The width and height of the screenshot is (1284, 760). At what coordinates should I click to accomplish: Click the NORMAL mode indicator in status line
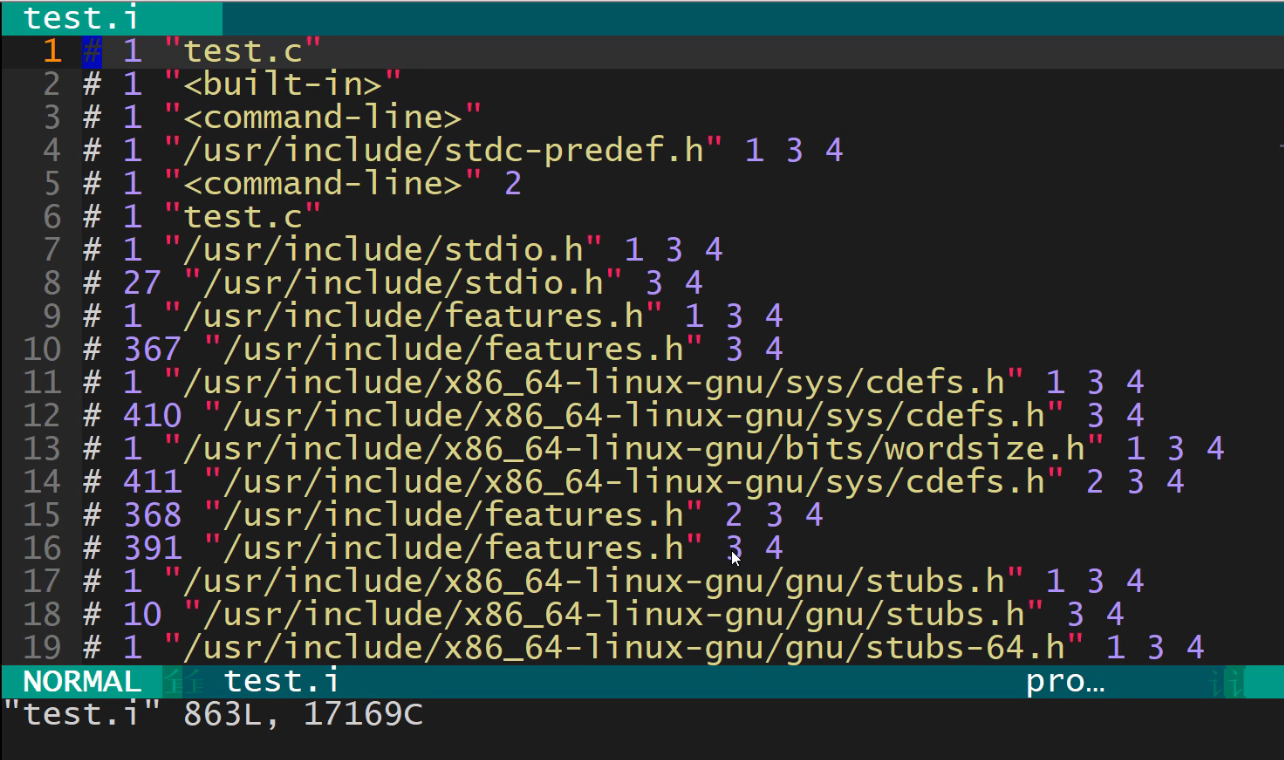[x=83, y=682]
